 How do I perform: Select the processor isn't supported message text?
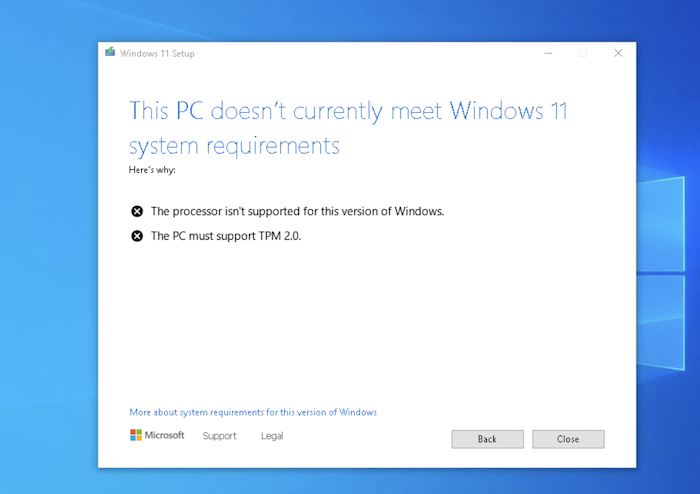297,212
